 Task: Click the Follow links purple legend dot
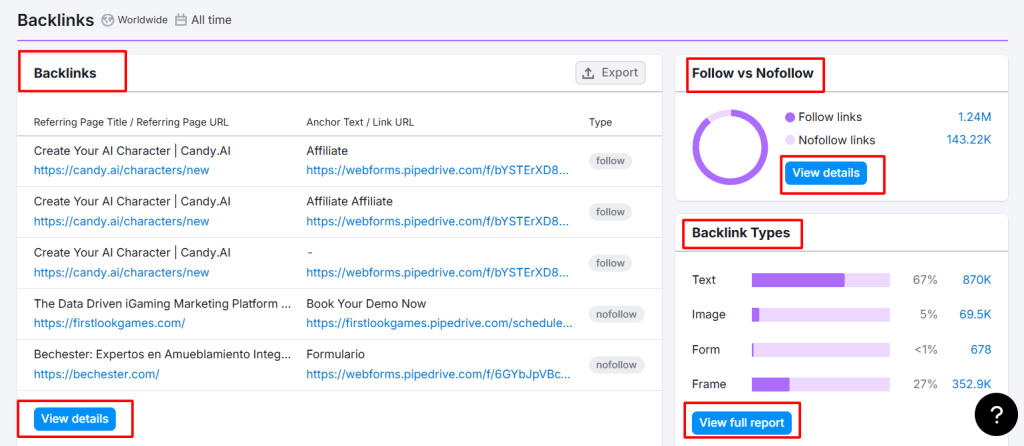pos(790,118)
